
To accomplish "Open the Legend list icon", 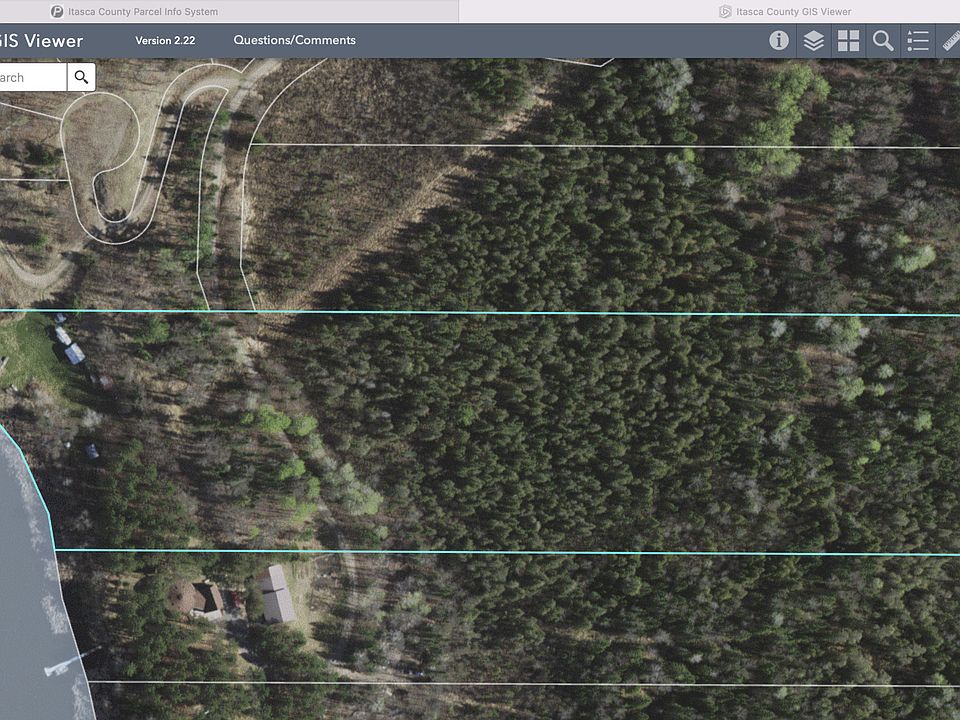I will click(918, 41).
